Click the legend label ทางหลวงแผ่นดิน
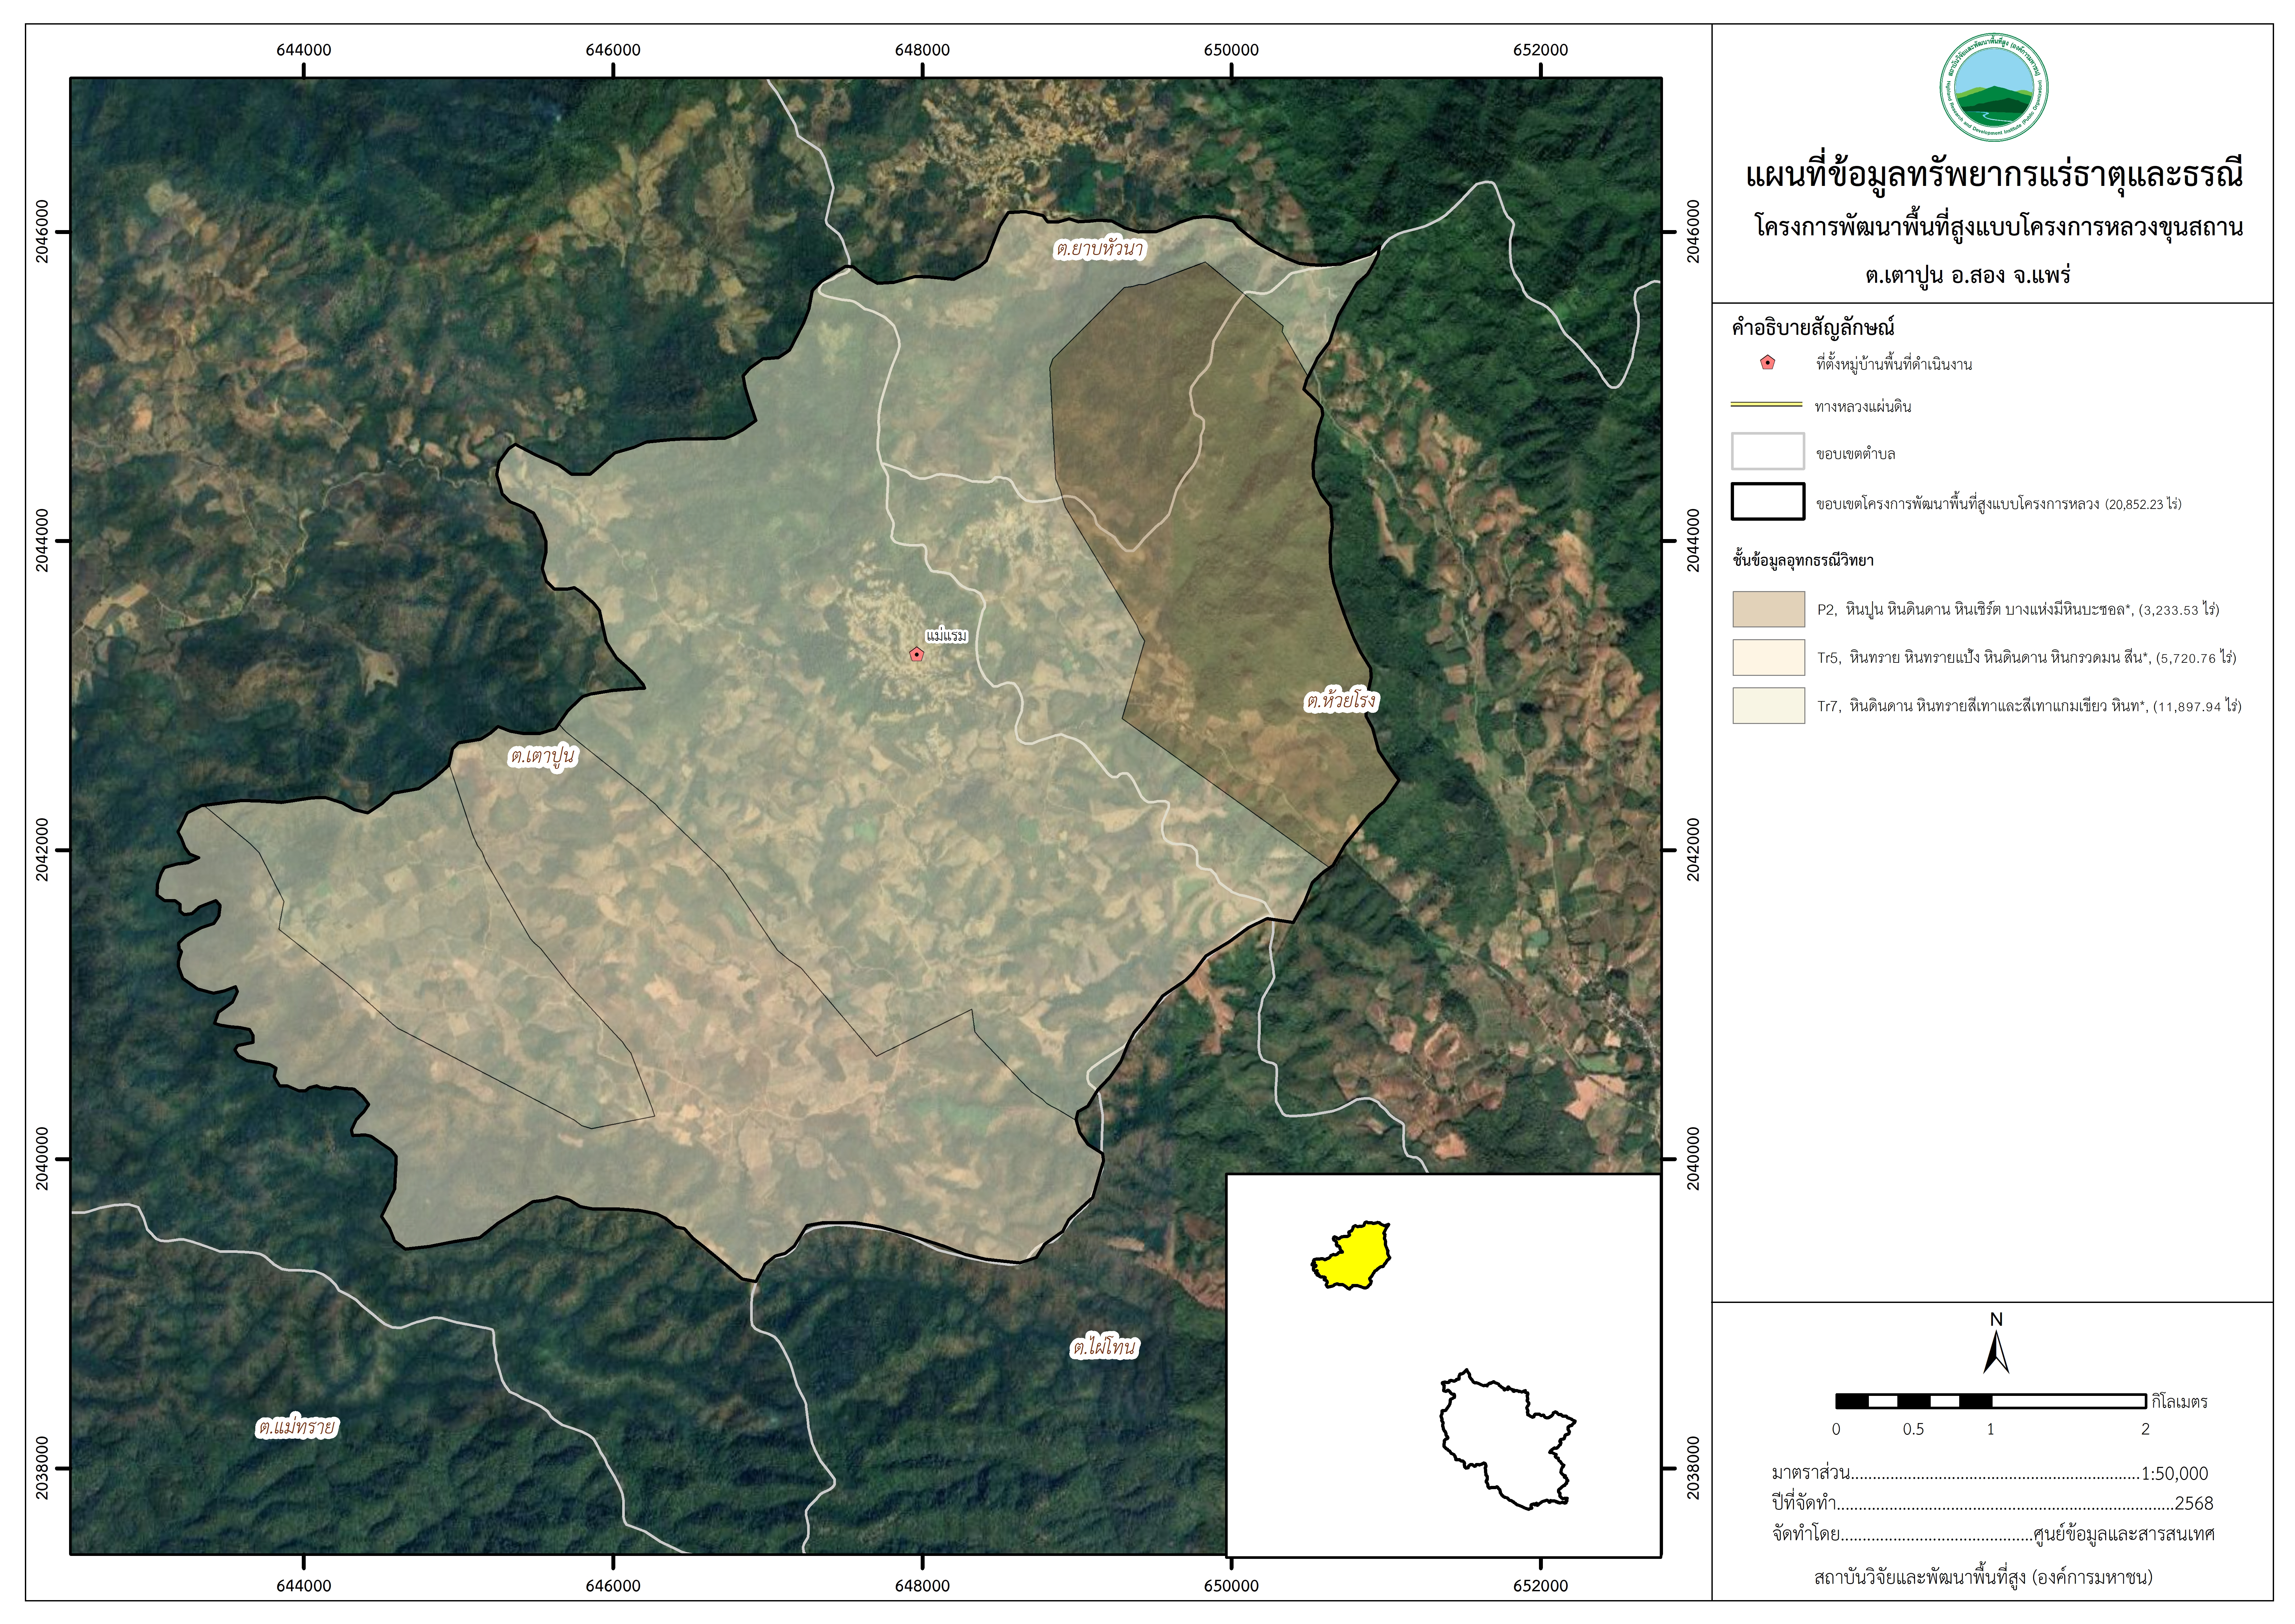Screen dimensions: 2295x1624 pos(1863,407)
